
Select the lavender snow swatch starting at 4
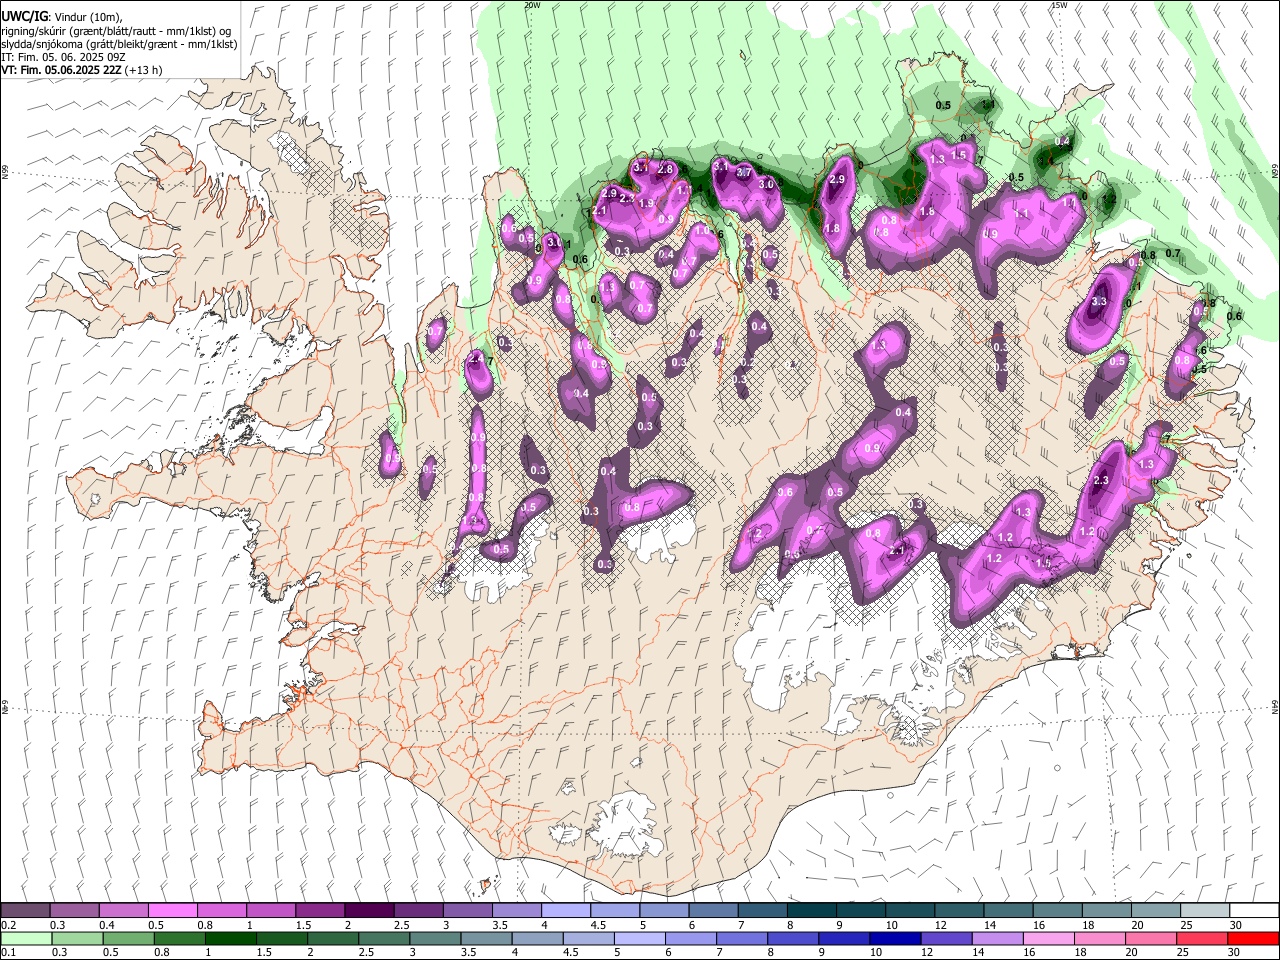(x=565, y=911)
